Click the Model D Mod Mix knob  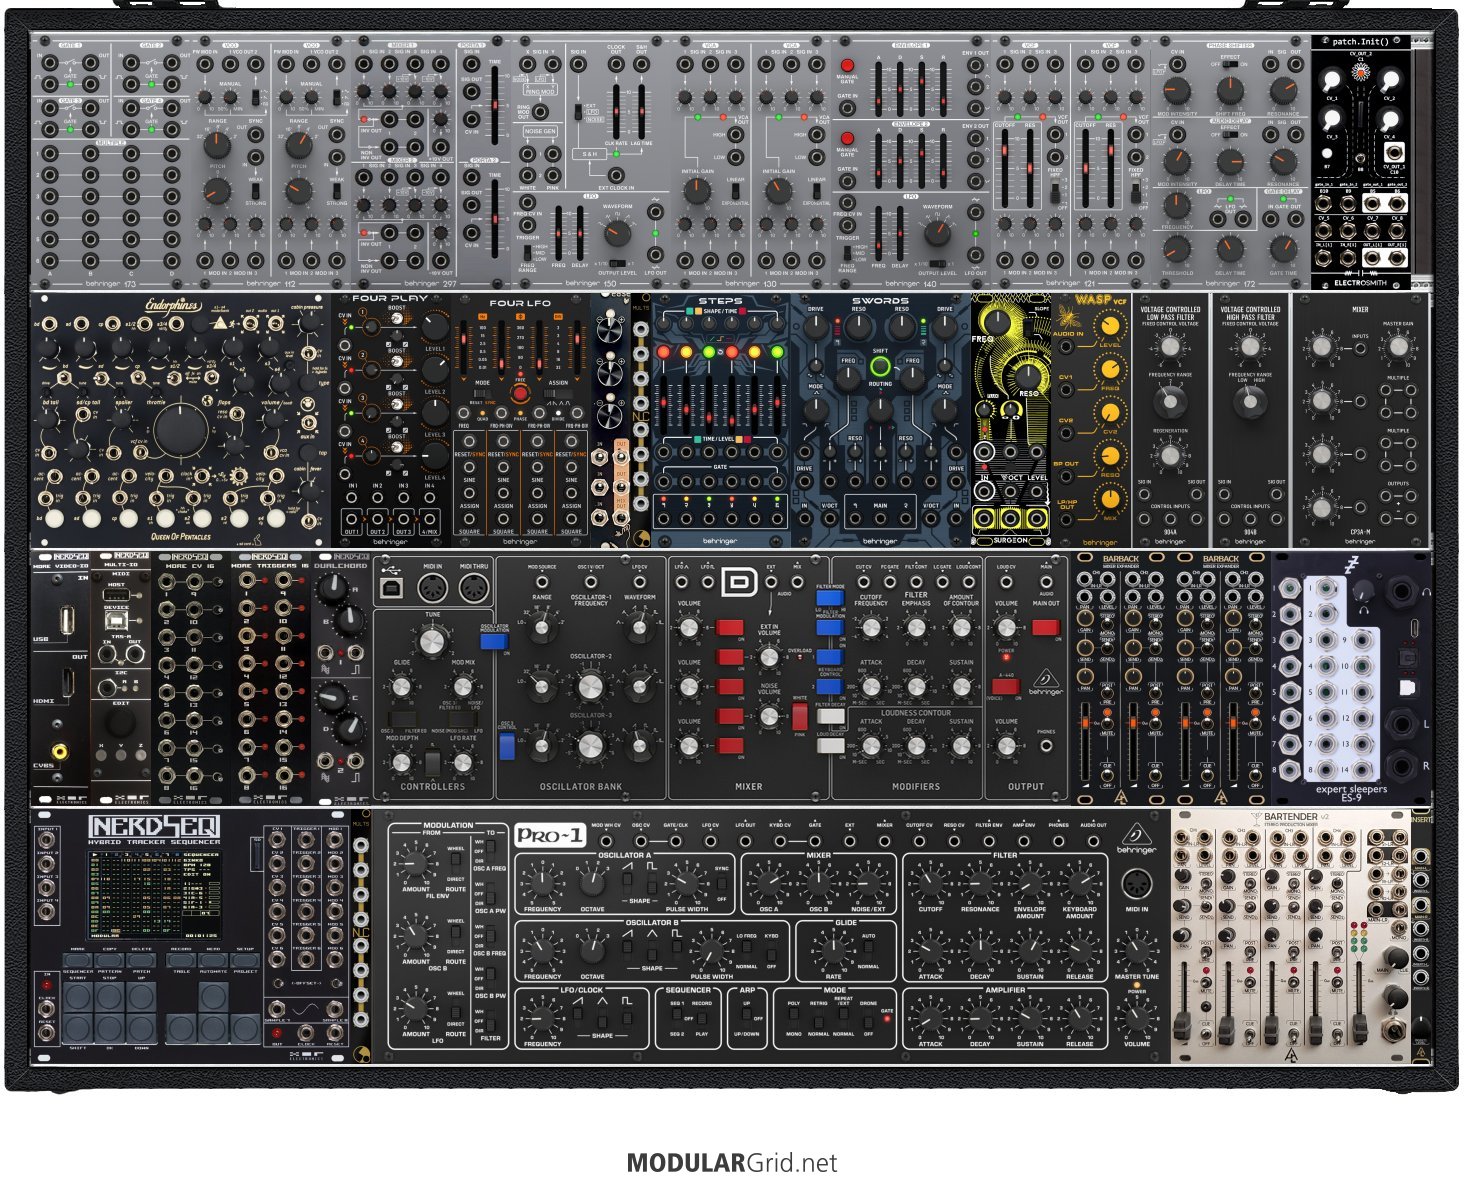[x=462, y=687]
